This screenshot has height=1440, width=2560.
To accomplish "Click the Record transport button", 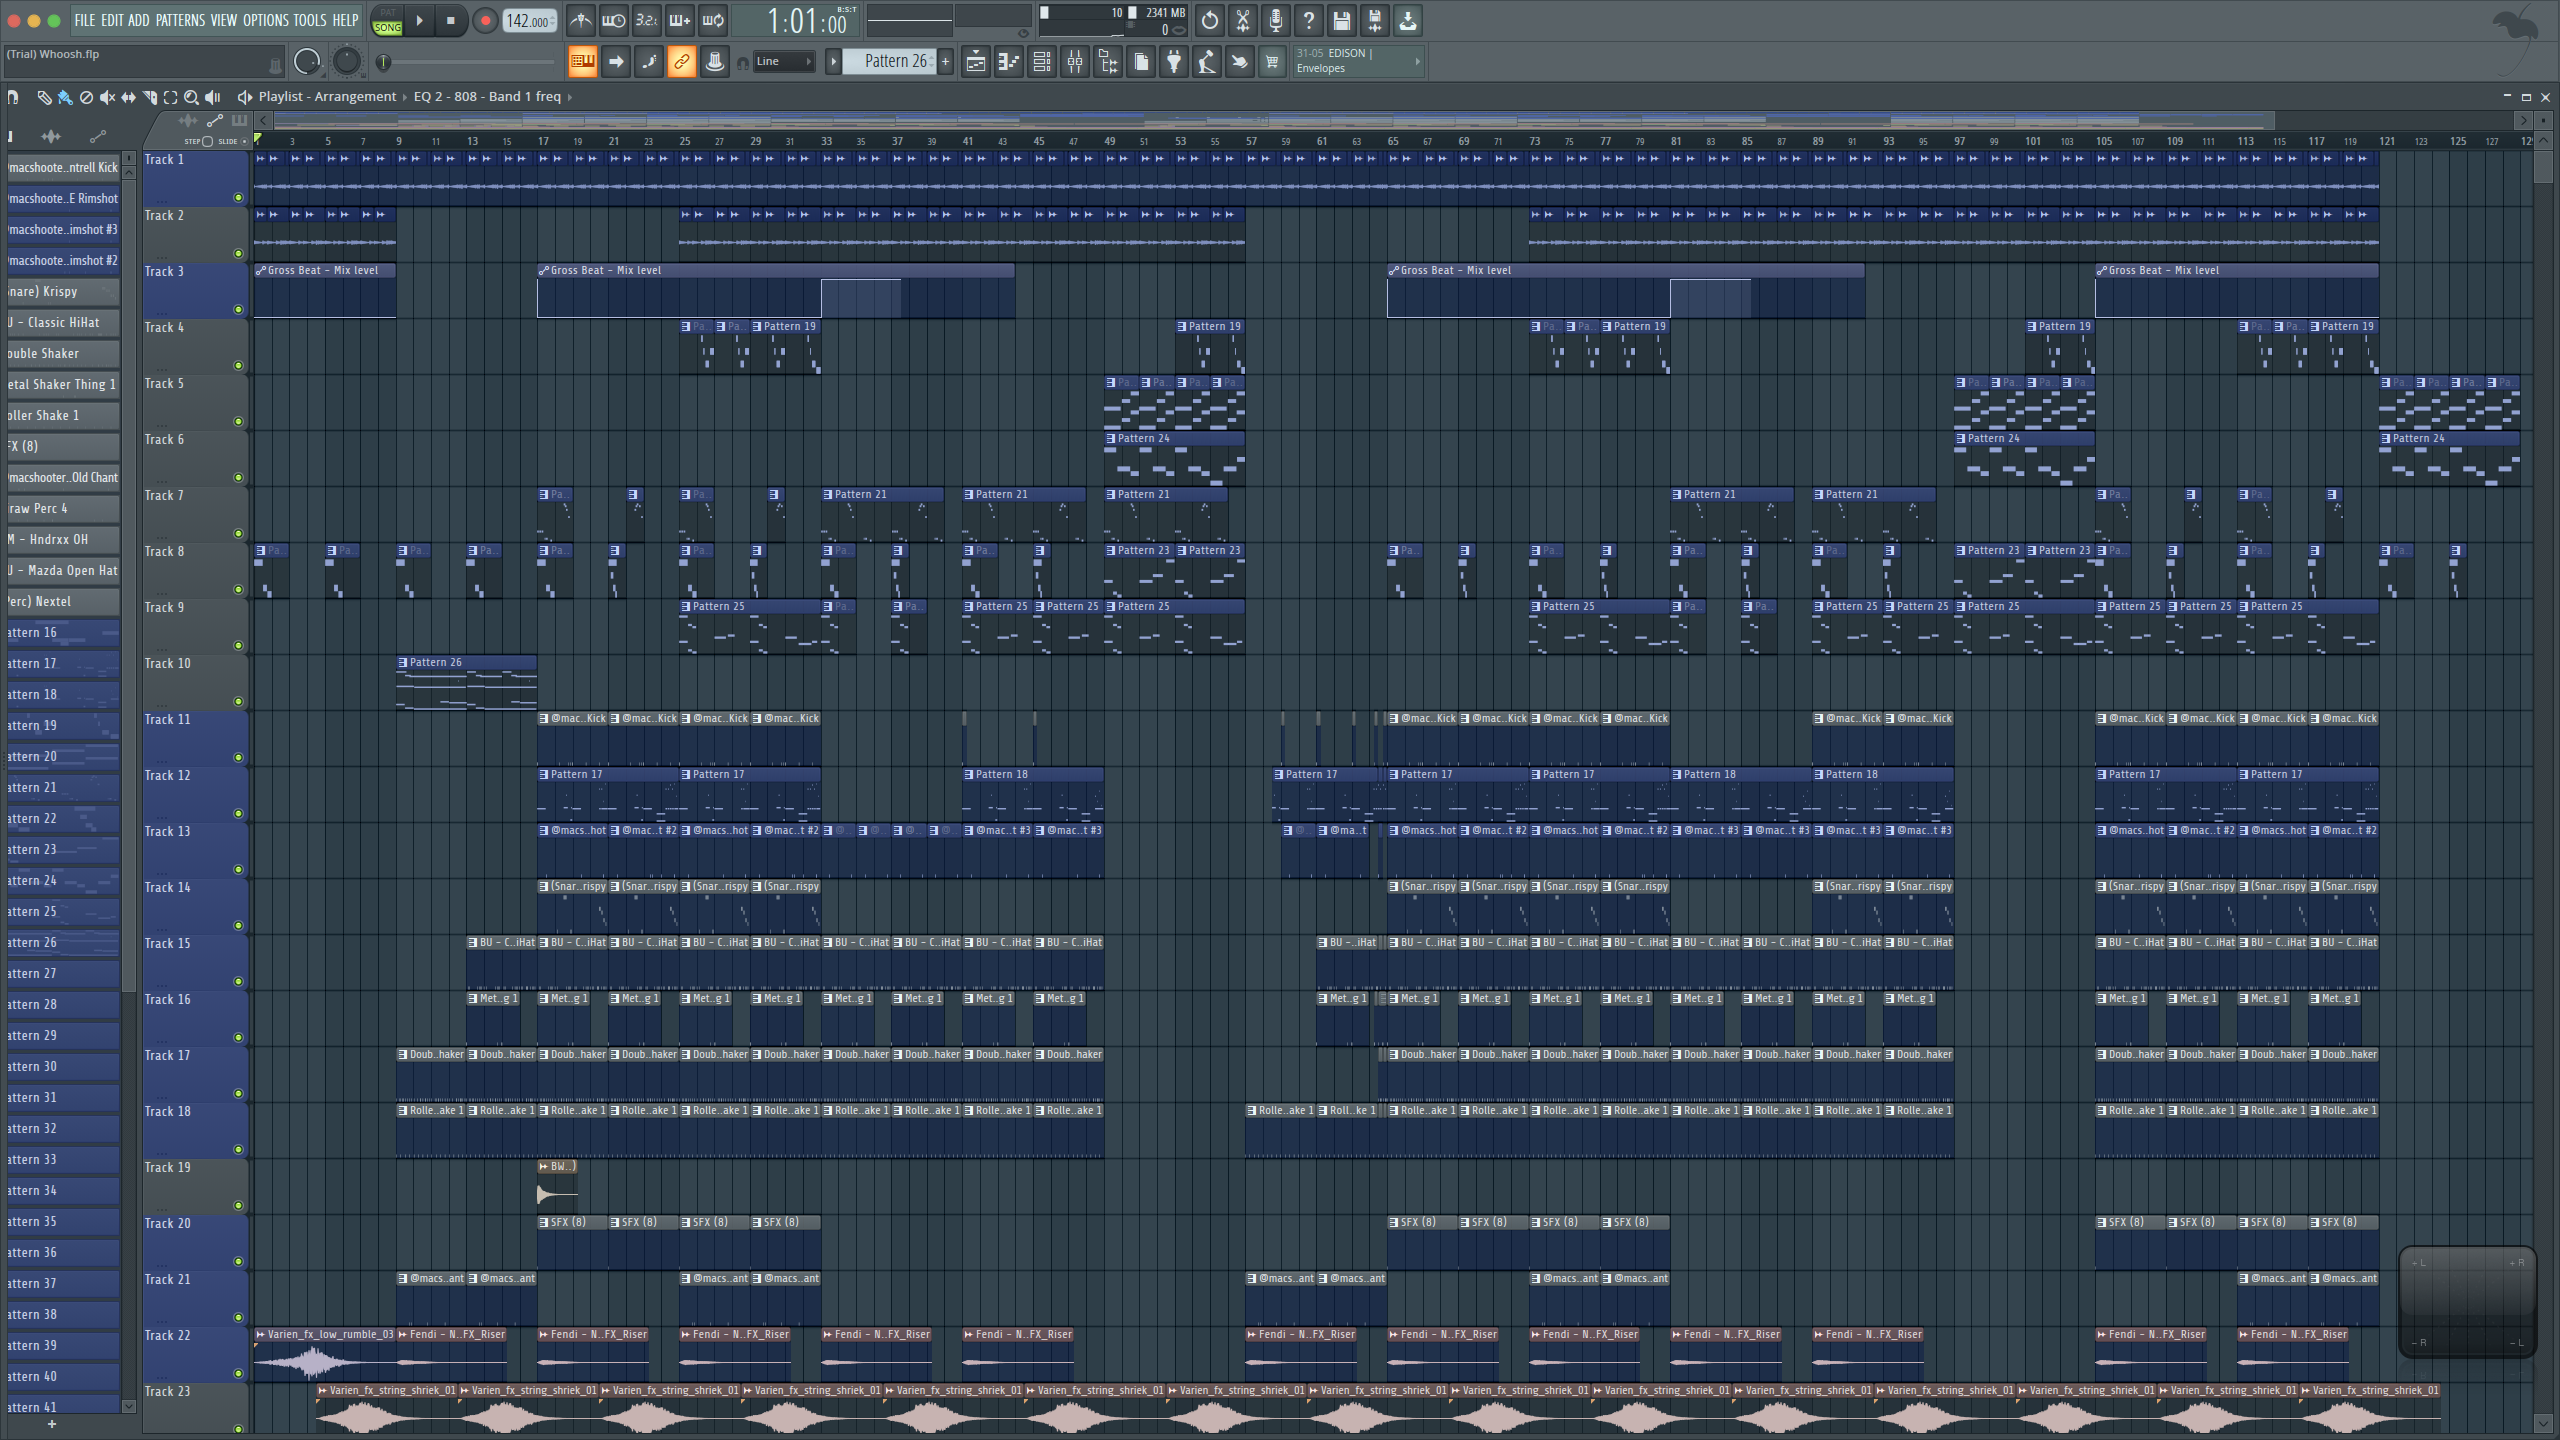I will click(x=485, y=20).
